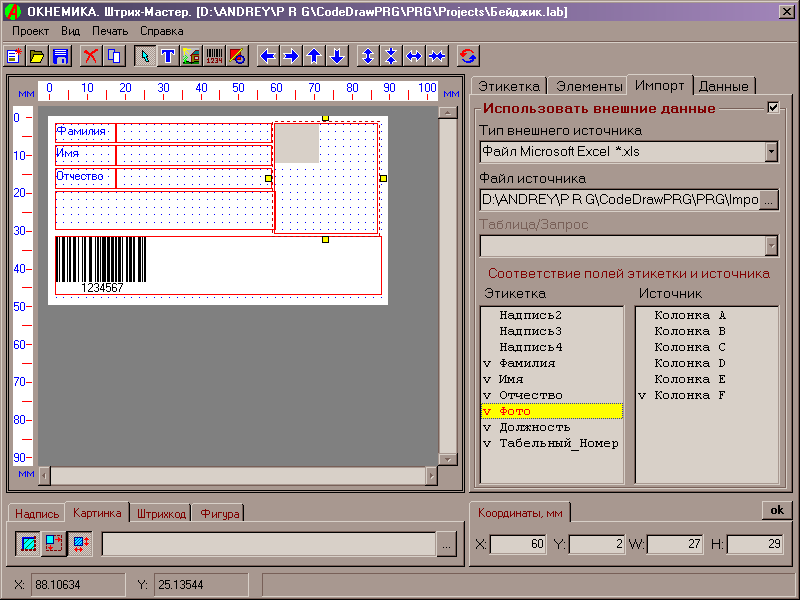This screenshot has width=800, height=600.
Task: Switch to the Штрихкод tab
Action: tap(160, 514)
